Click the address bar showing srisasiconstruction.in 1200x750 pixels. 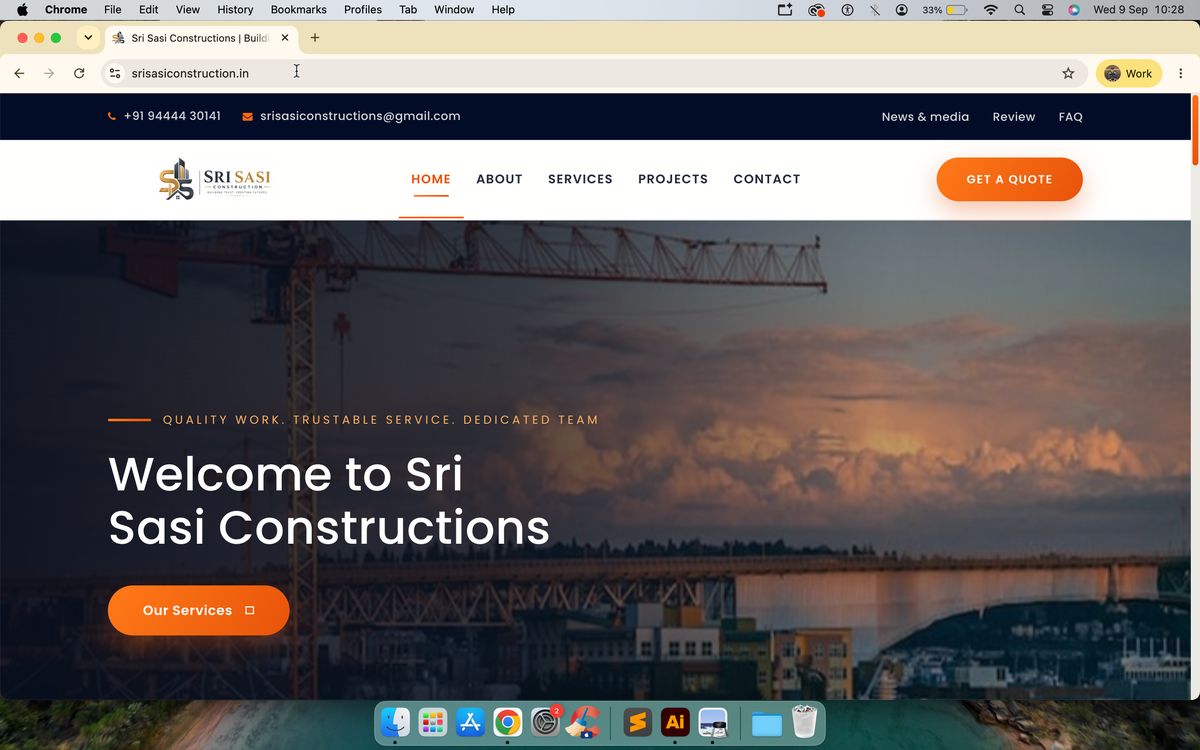594,73
